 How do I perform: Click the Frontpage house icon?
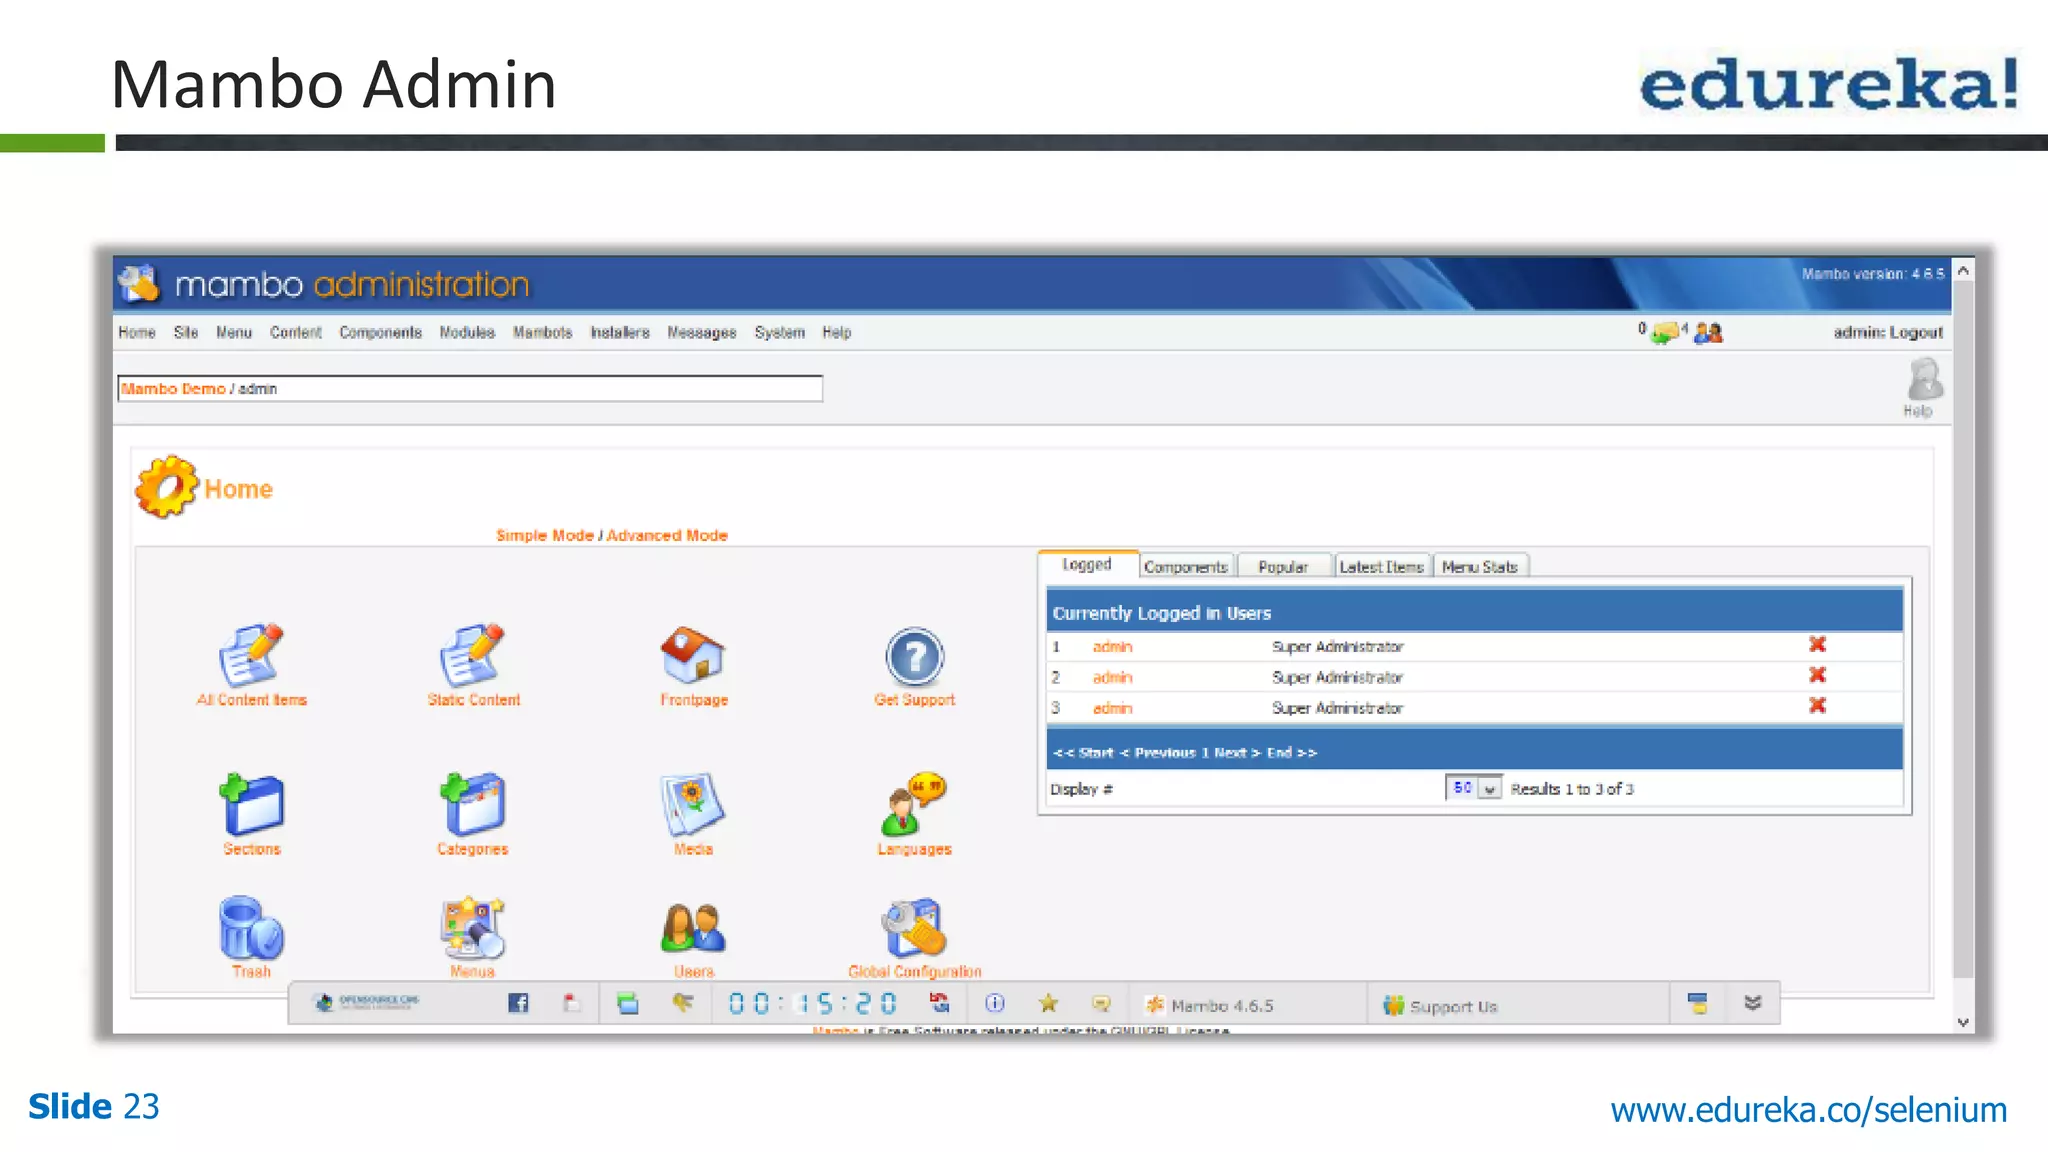coord(693,656)
